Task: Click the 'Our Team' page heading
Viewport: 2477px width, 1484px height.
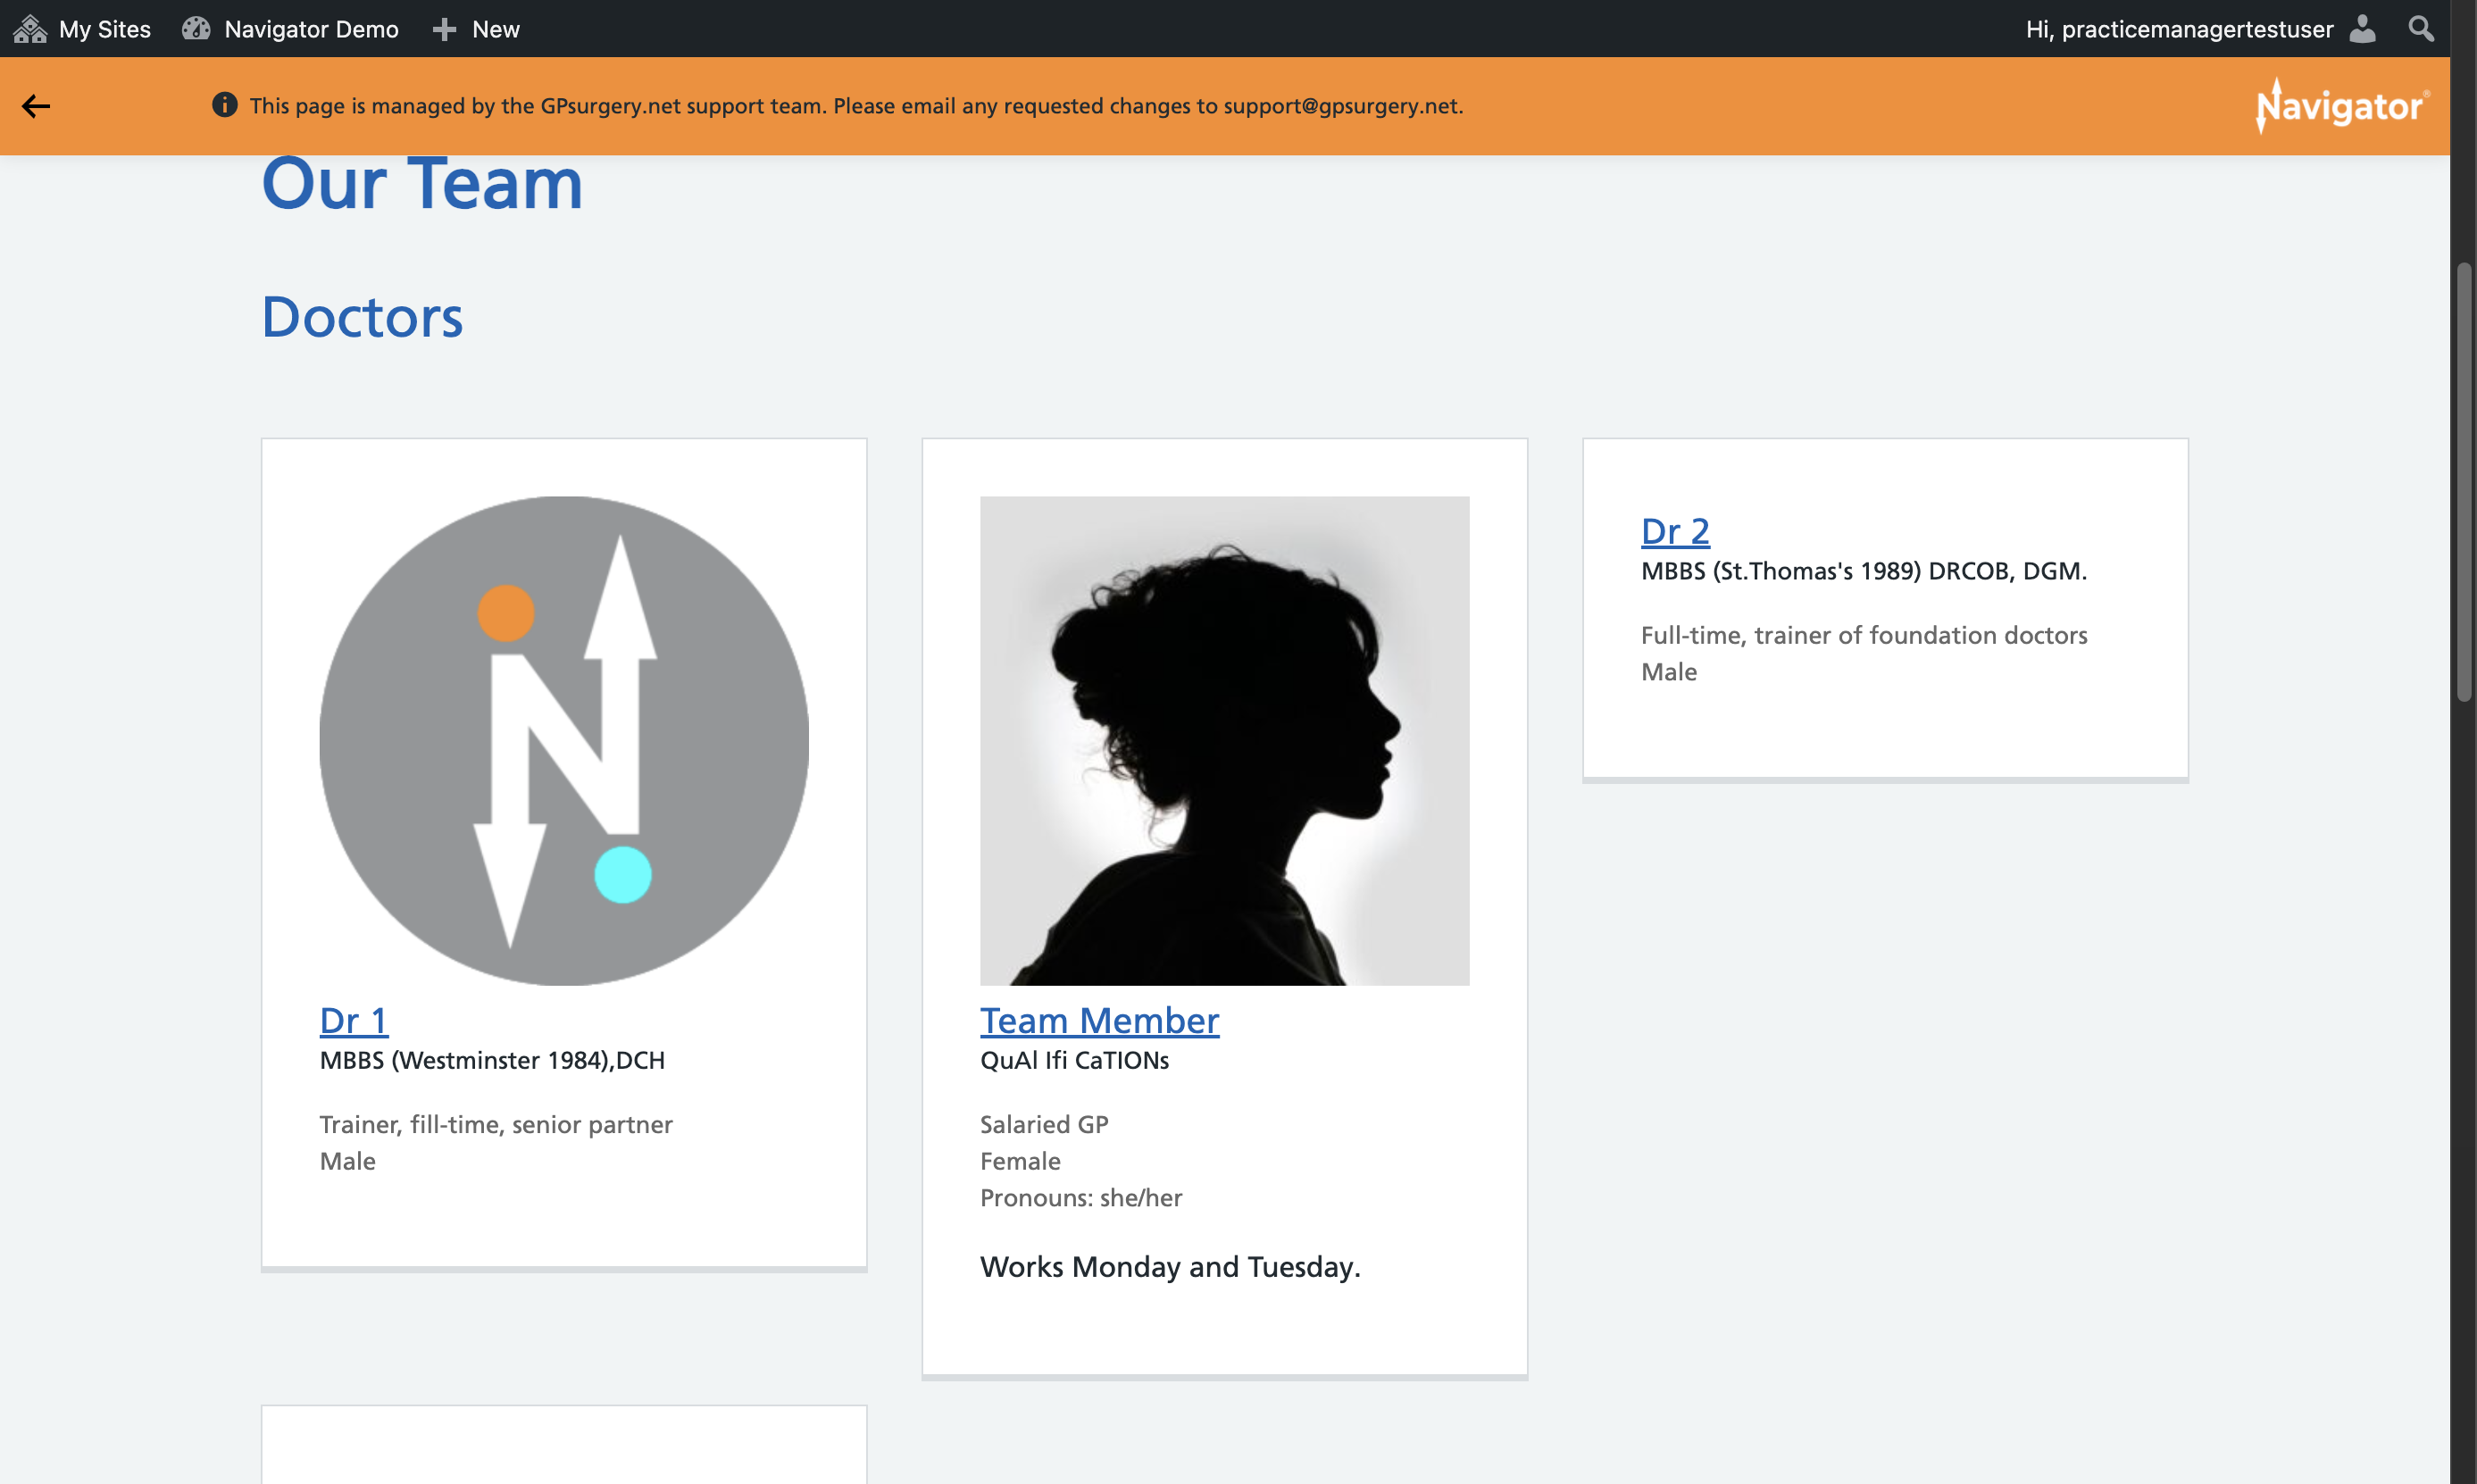Action: pos(422,184)
